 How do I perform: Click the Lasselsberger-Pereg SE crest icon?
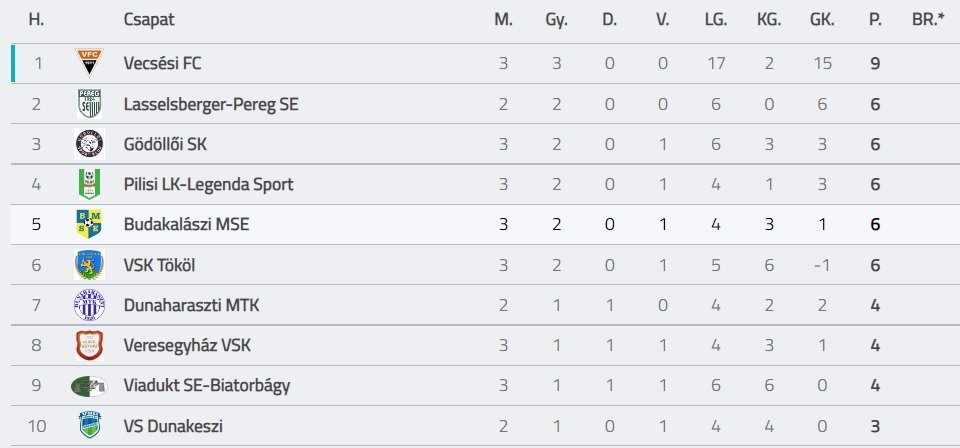coord(89,104)
